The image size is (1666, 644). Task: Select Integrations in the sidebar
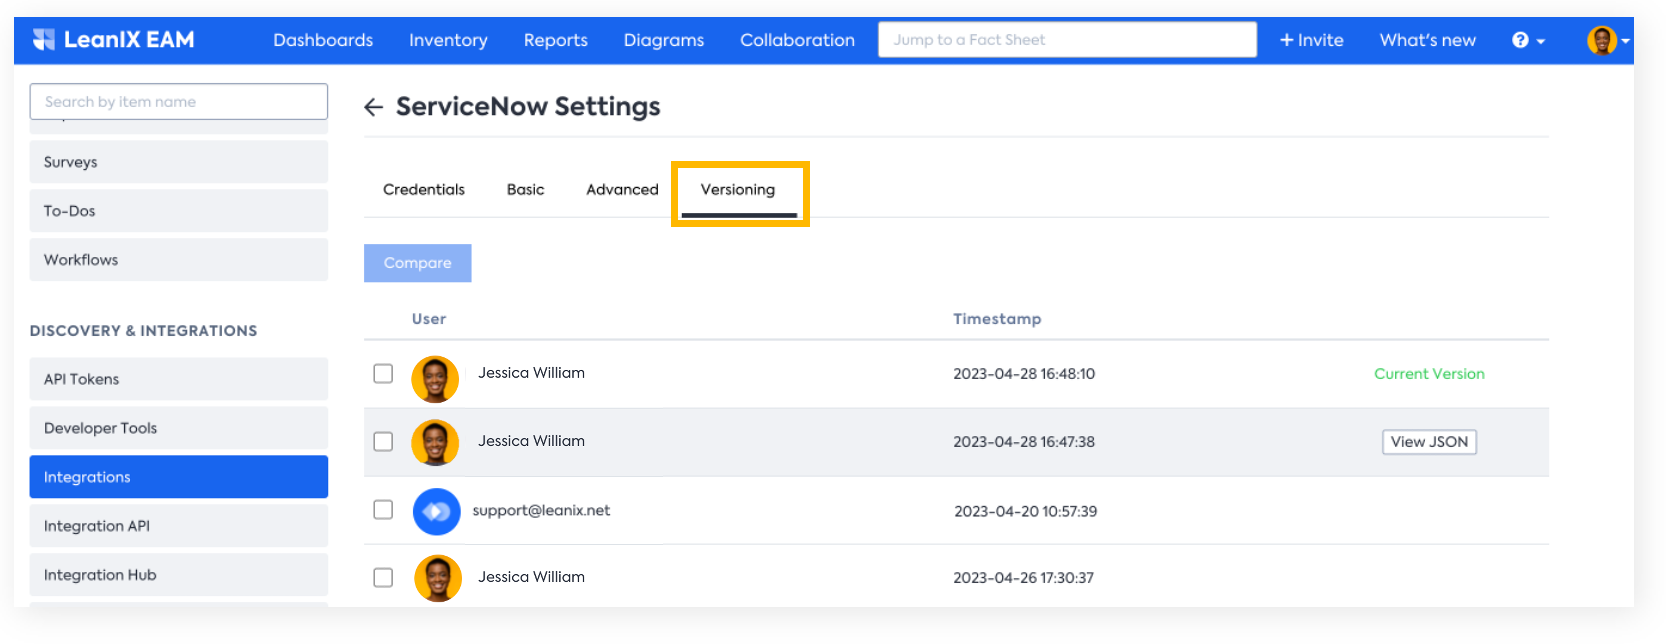(x=179, y=477)
